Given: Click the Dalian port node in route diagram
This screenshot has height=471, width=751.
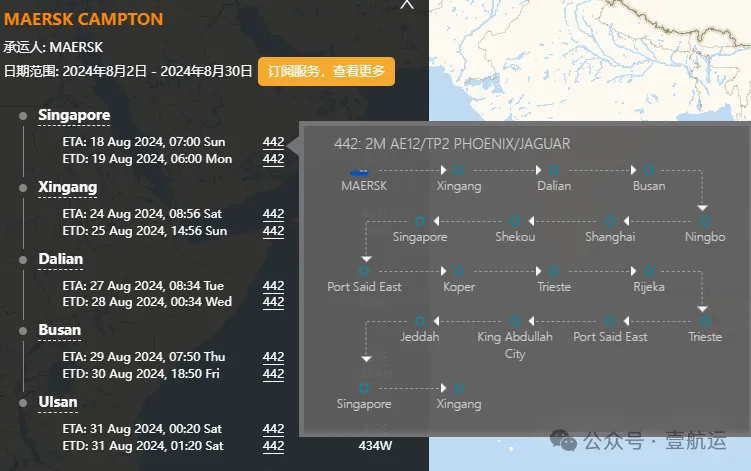Looking at the screenshot, I should 554,170.
